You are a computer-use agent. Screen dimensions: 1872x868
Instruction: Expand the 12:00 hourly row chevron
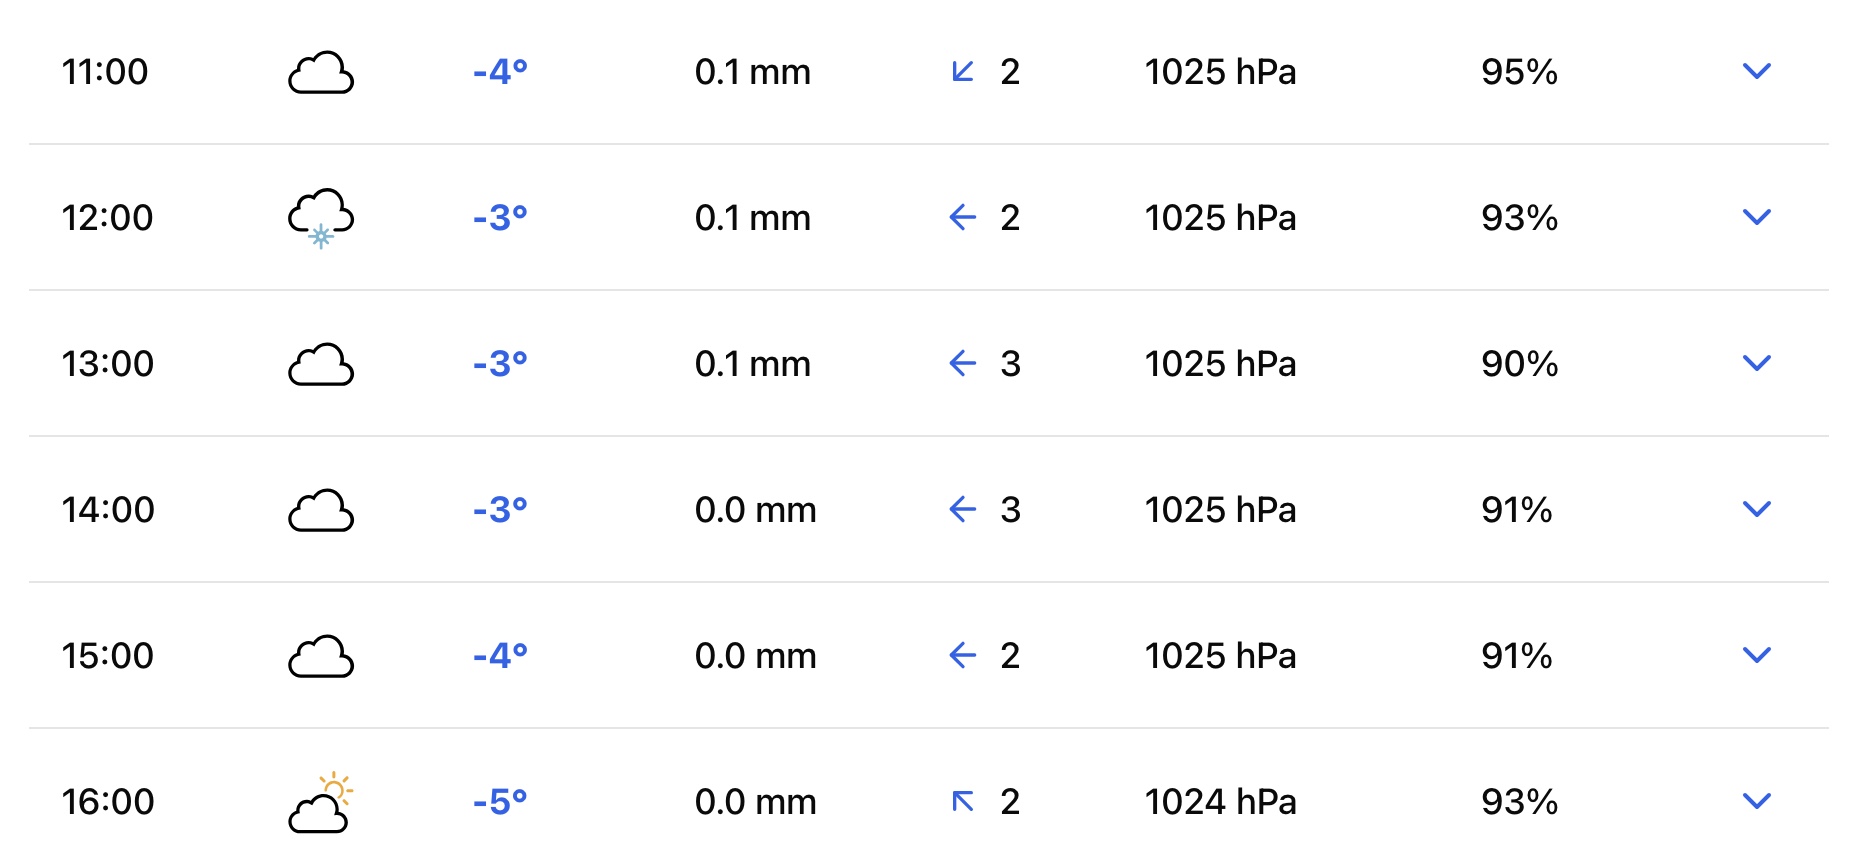coord(1756,217)
